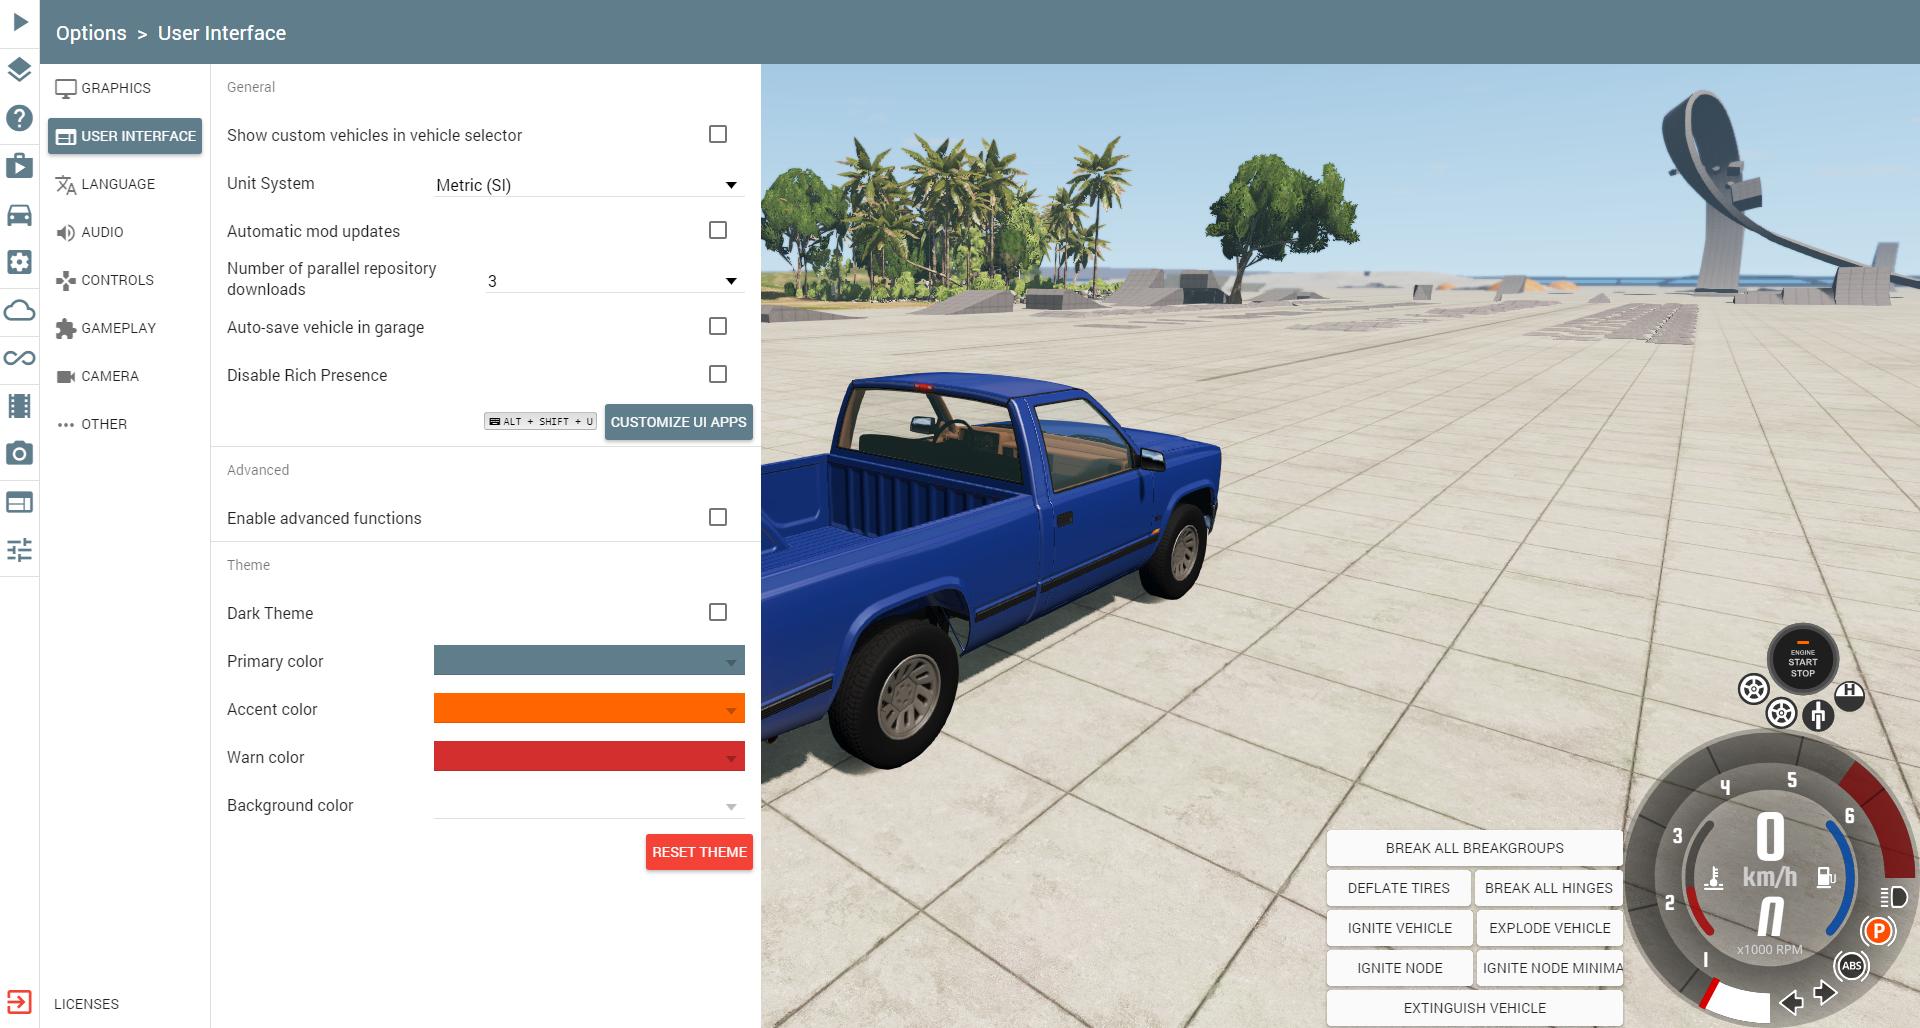This screenshot has height=1028, width=1920.
Task: Open the Background color dropdown
Action: tap(589, 806)
